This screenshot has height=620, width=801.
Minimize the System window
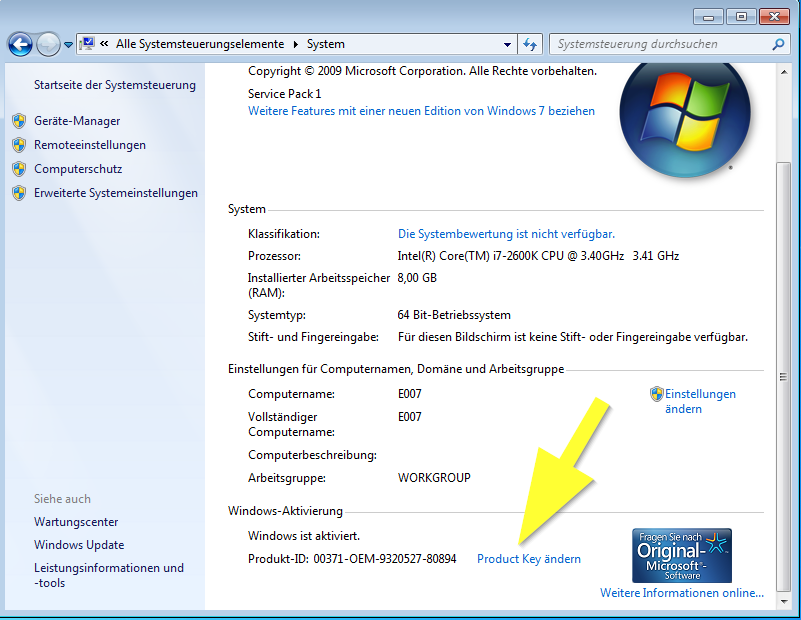(709, 17)
